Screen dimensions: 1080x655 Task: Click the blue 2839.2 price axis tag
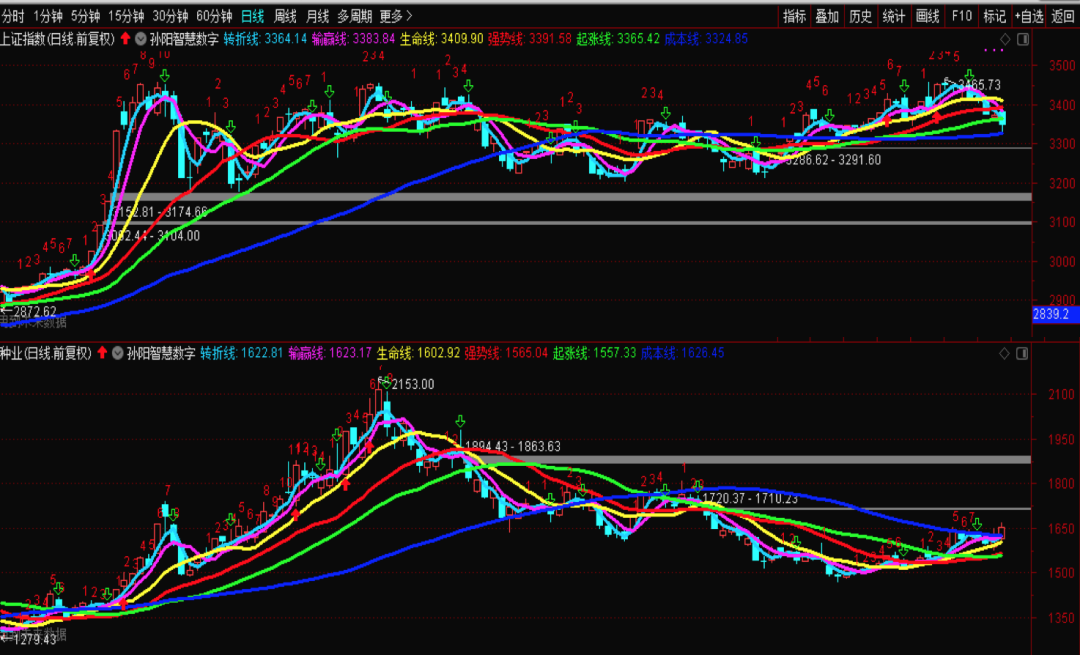(1055, 315)
